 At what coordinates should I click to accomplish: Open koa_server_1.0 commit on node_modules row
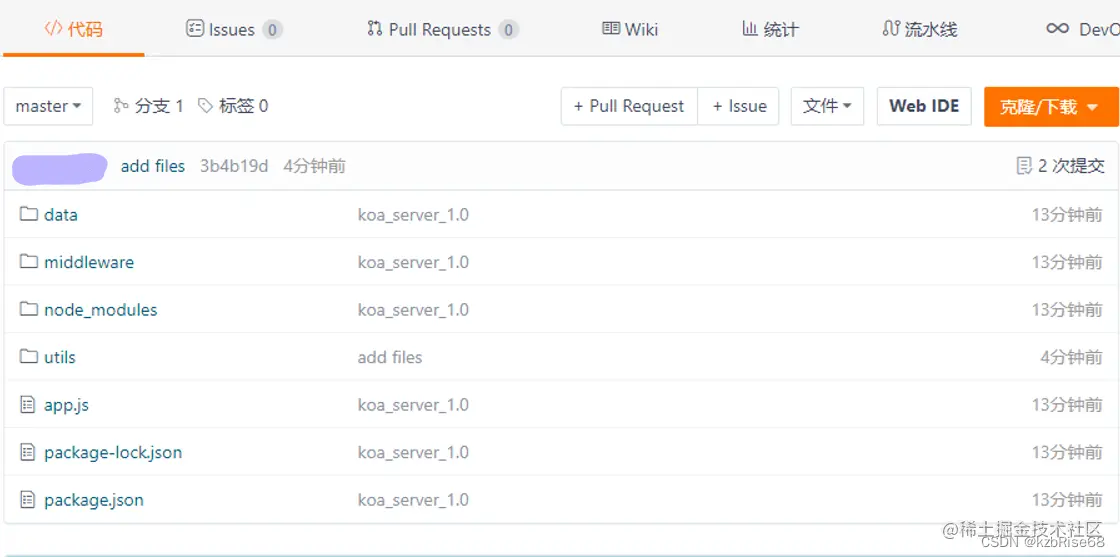click(413, 310)
